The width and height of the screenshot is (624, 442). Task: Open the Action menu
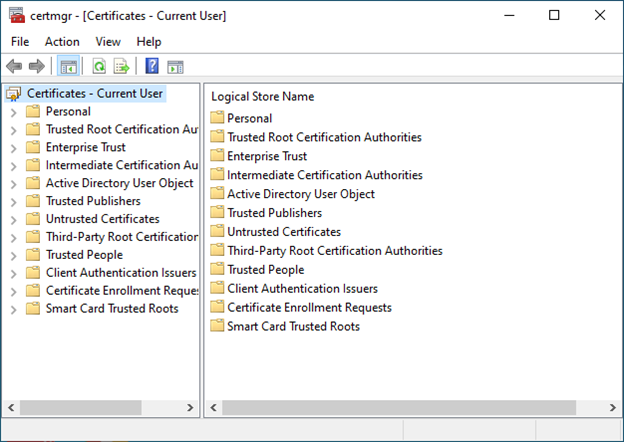pos(62,42)
